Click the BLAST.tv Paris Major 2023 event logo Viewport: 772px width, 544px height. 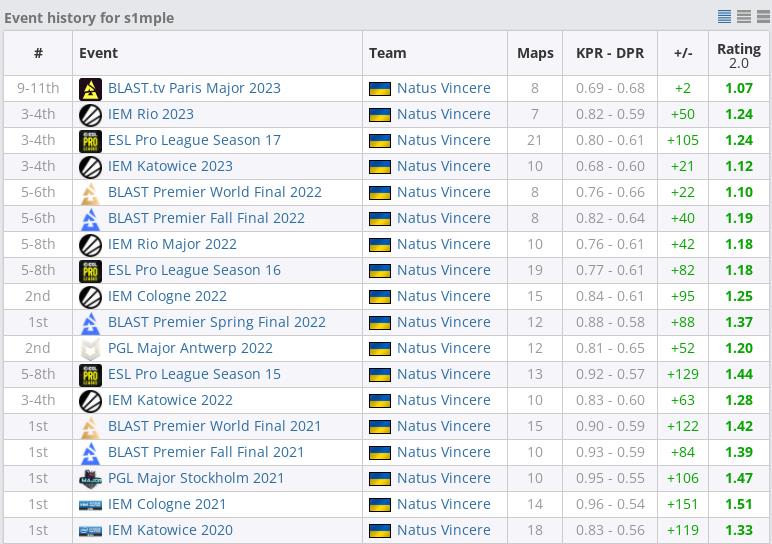[x=90, y=89]
